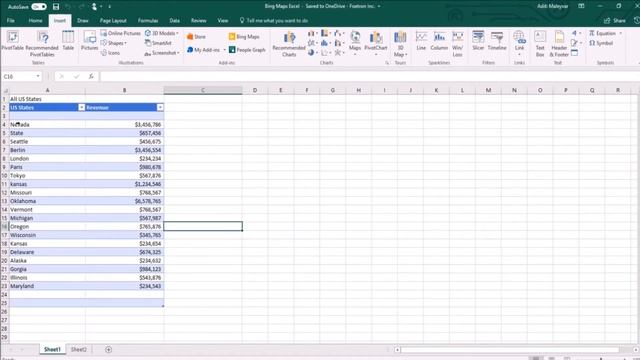Expand the 3D Models dropdown

[177, 33]
